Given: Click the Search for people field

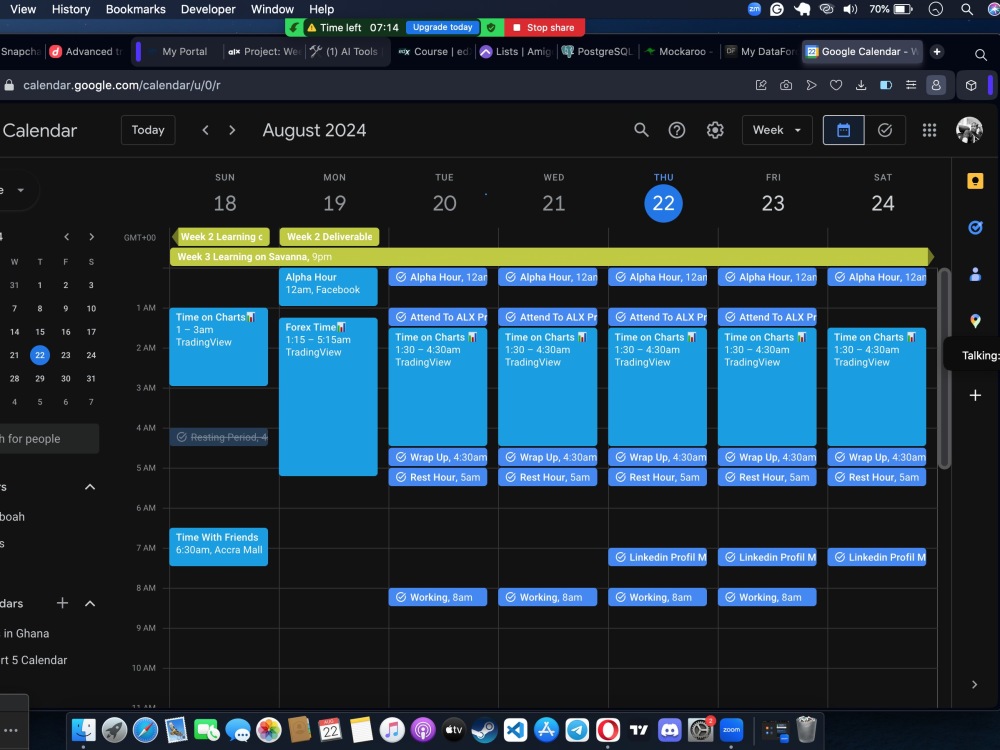Looking at the screenshot, I should [49, 439].
